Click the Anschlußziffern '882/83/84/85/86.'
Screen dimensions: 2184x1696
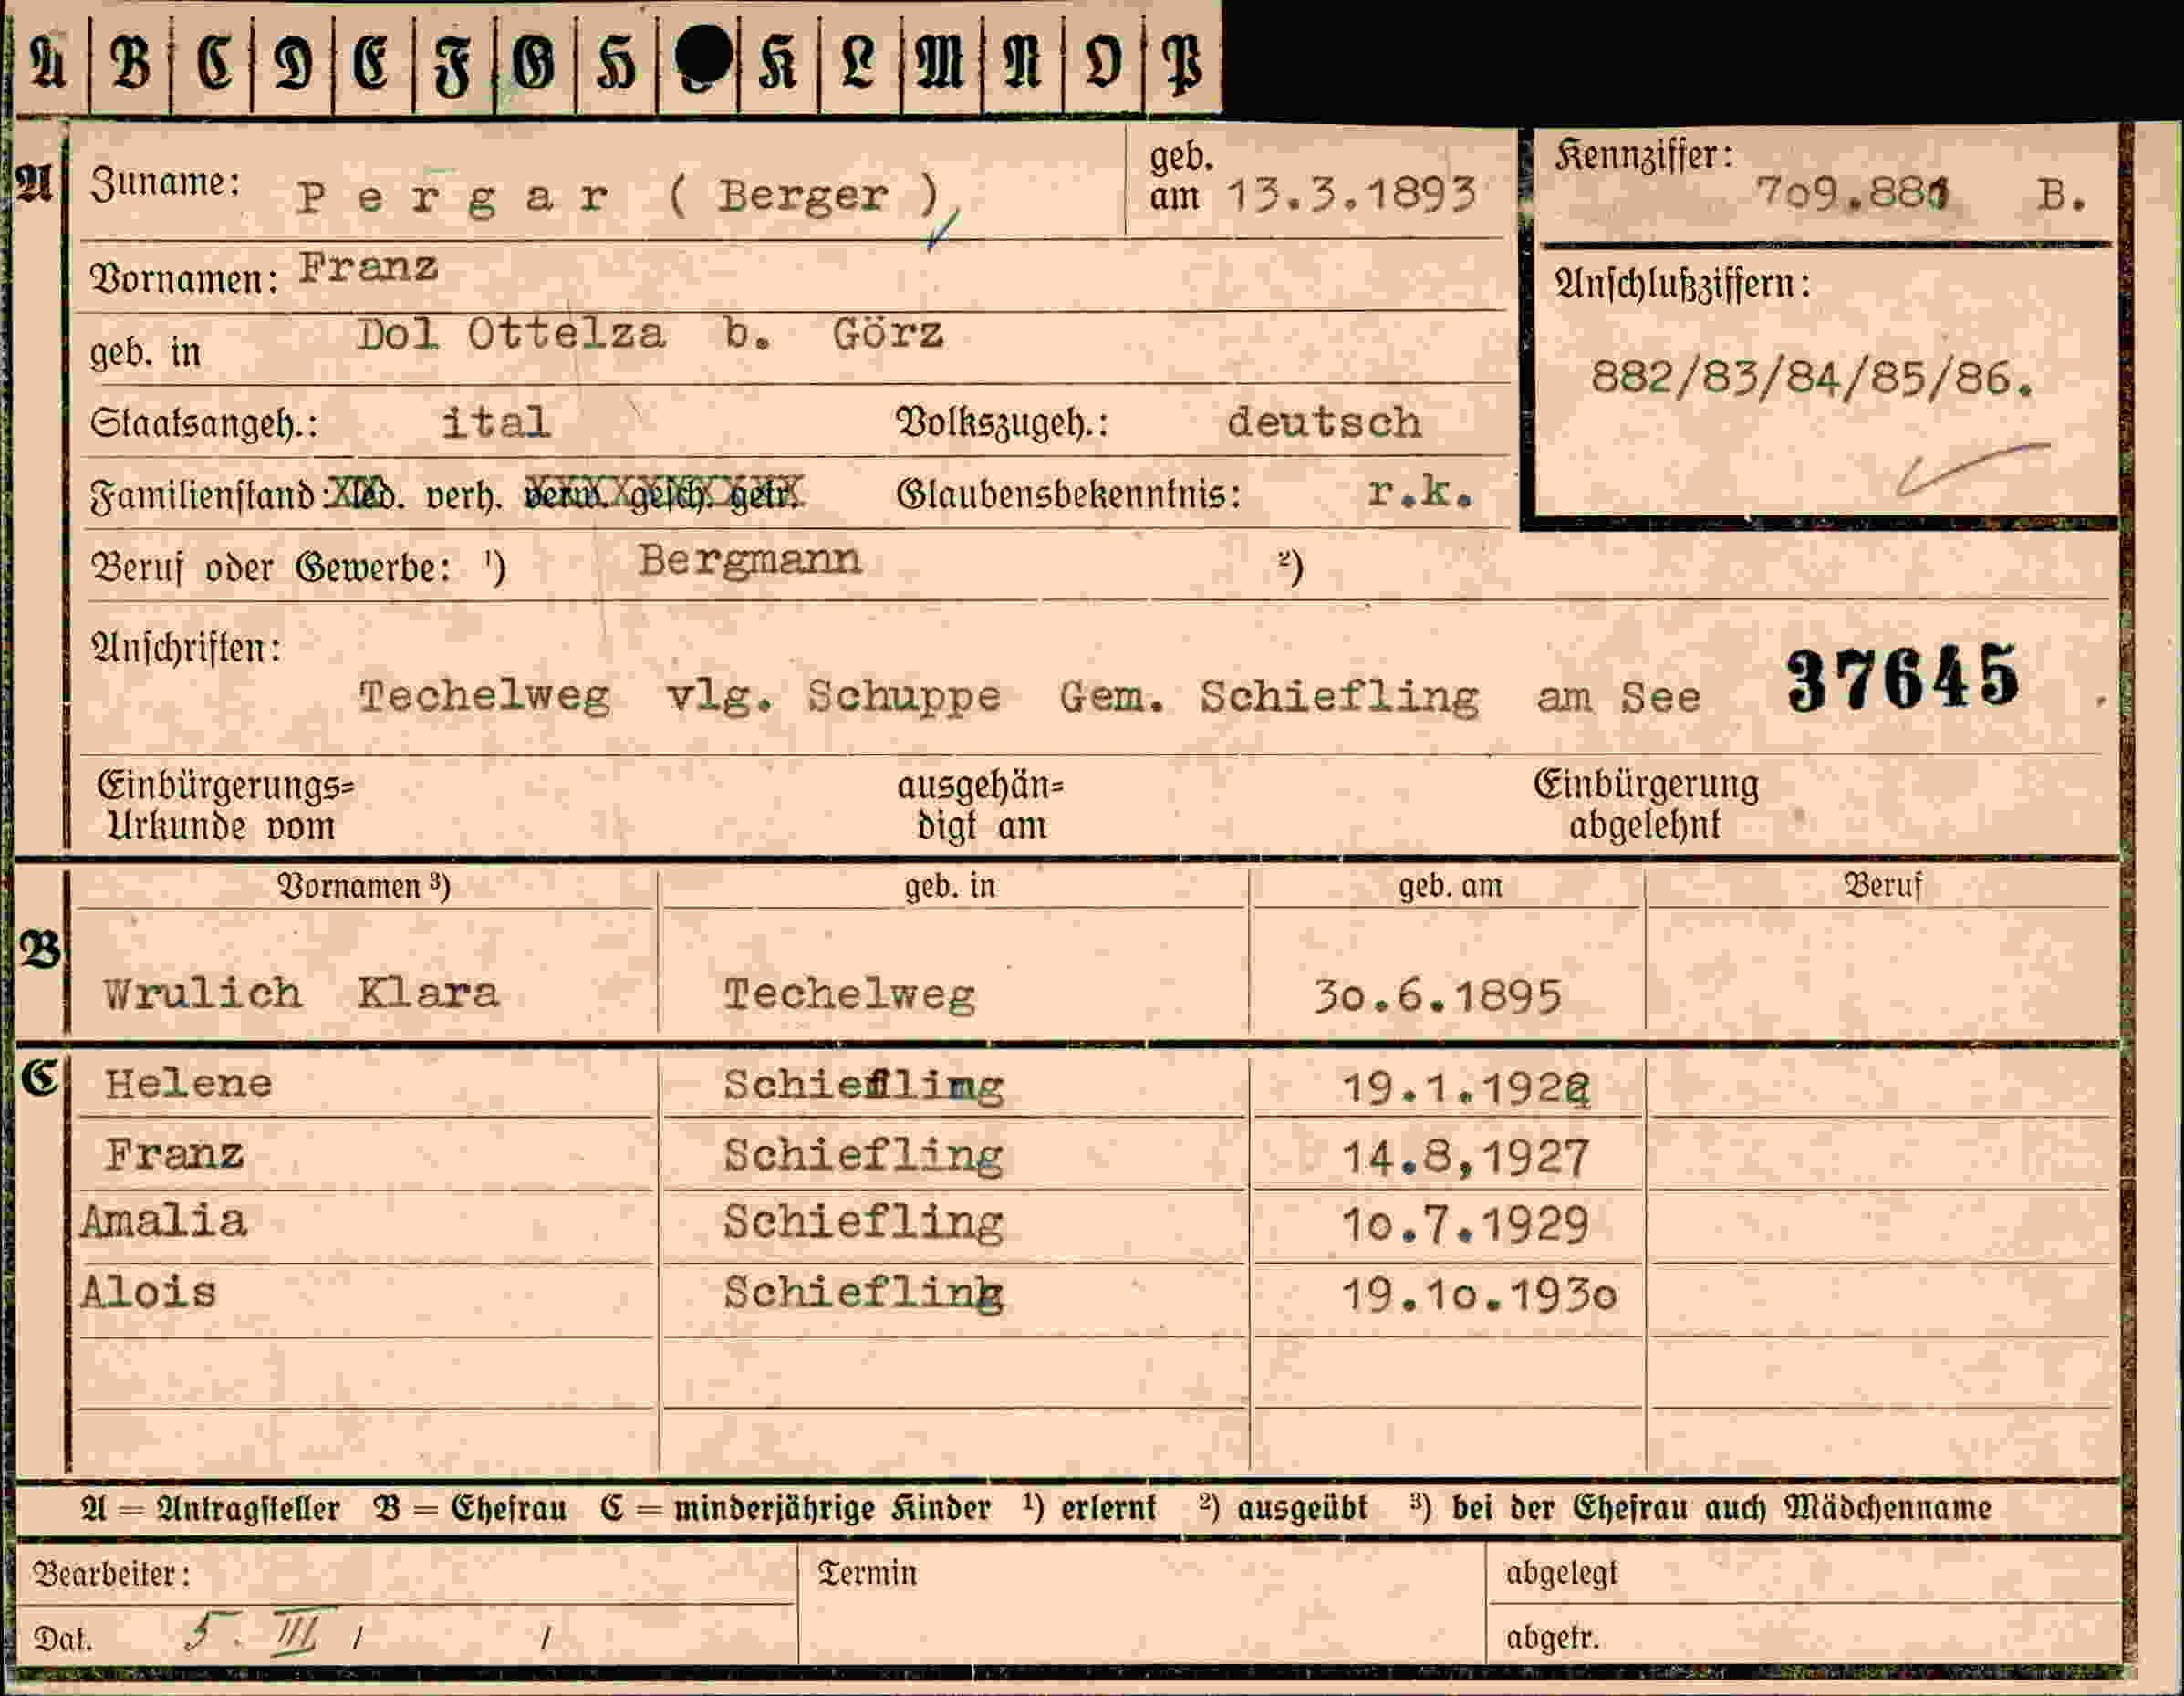pos(1812,379)
